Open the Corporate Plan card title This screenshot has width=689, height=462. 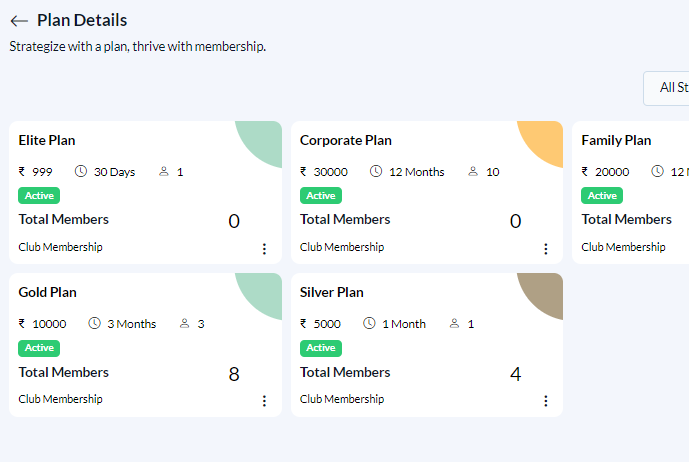[346, 140]
